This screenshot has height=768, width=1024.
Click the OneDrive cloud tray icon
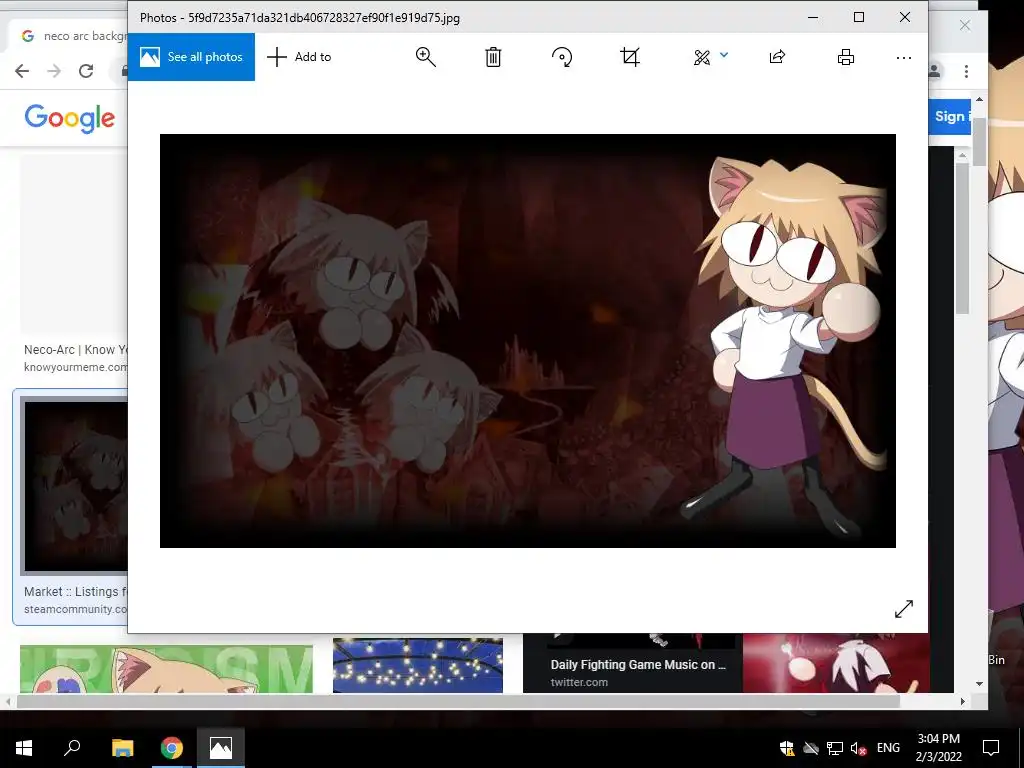811,748
